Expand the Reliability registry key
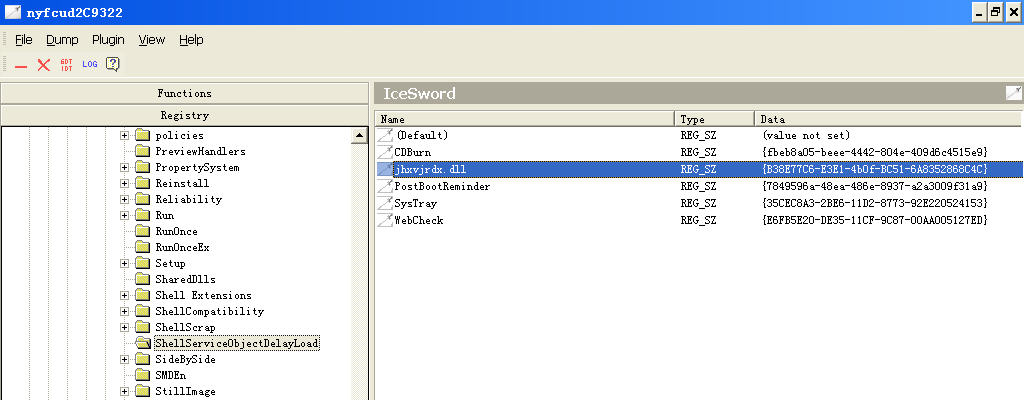 [x=124, y=200]
